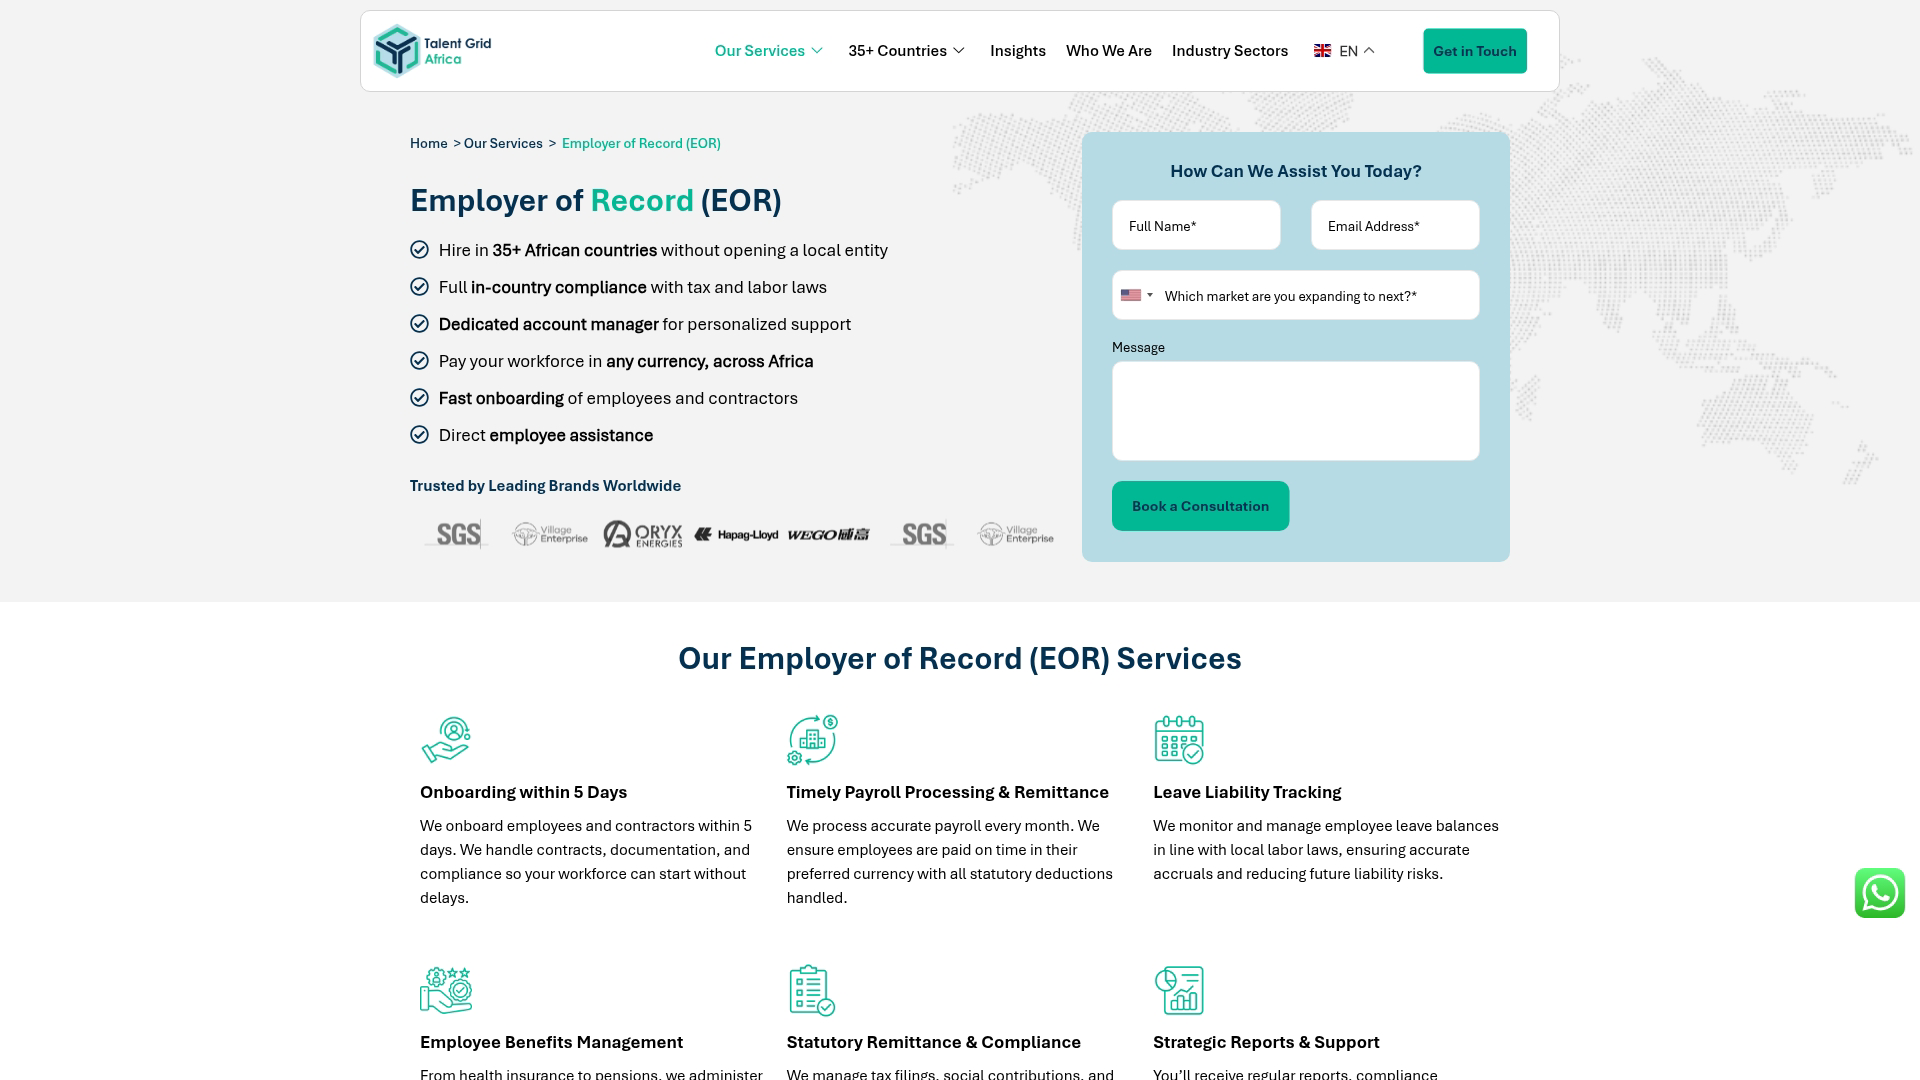Click inside the Message text area
The image size is (1920, 1080).
(1295, 410)
